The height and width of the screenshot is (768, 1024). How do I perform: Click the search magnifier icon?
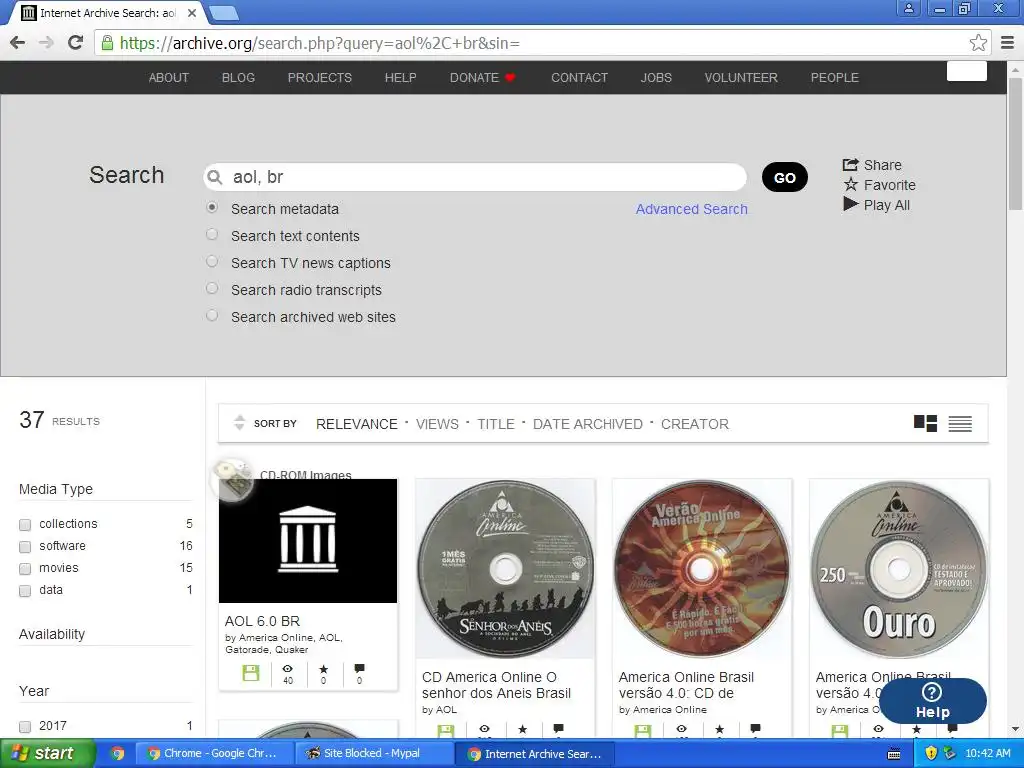214,177
